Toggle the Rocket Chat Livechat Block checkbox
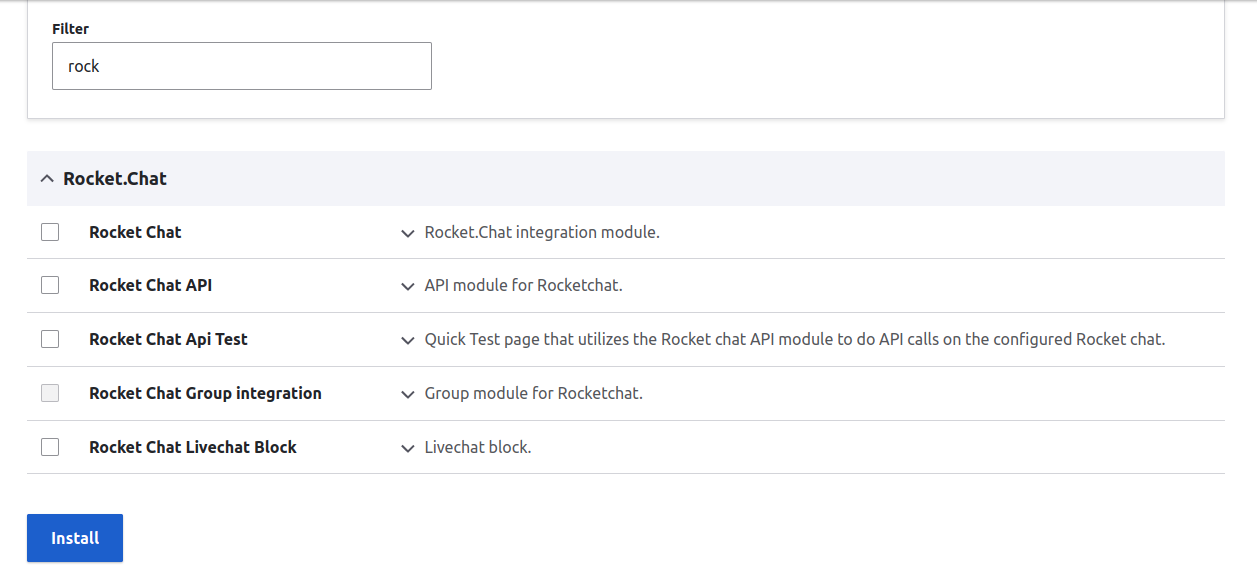This screenshot has width=1257, height=583. [50, 447]
